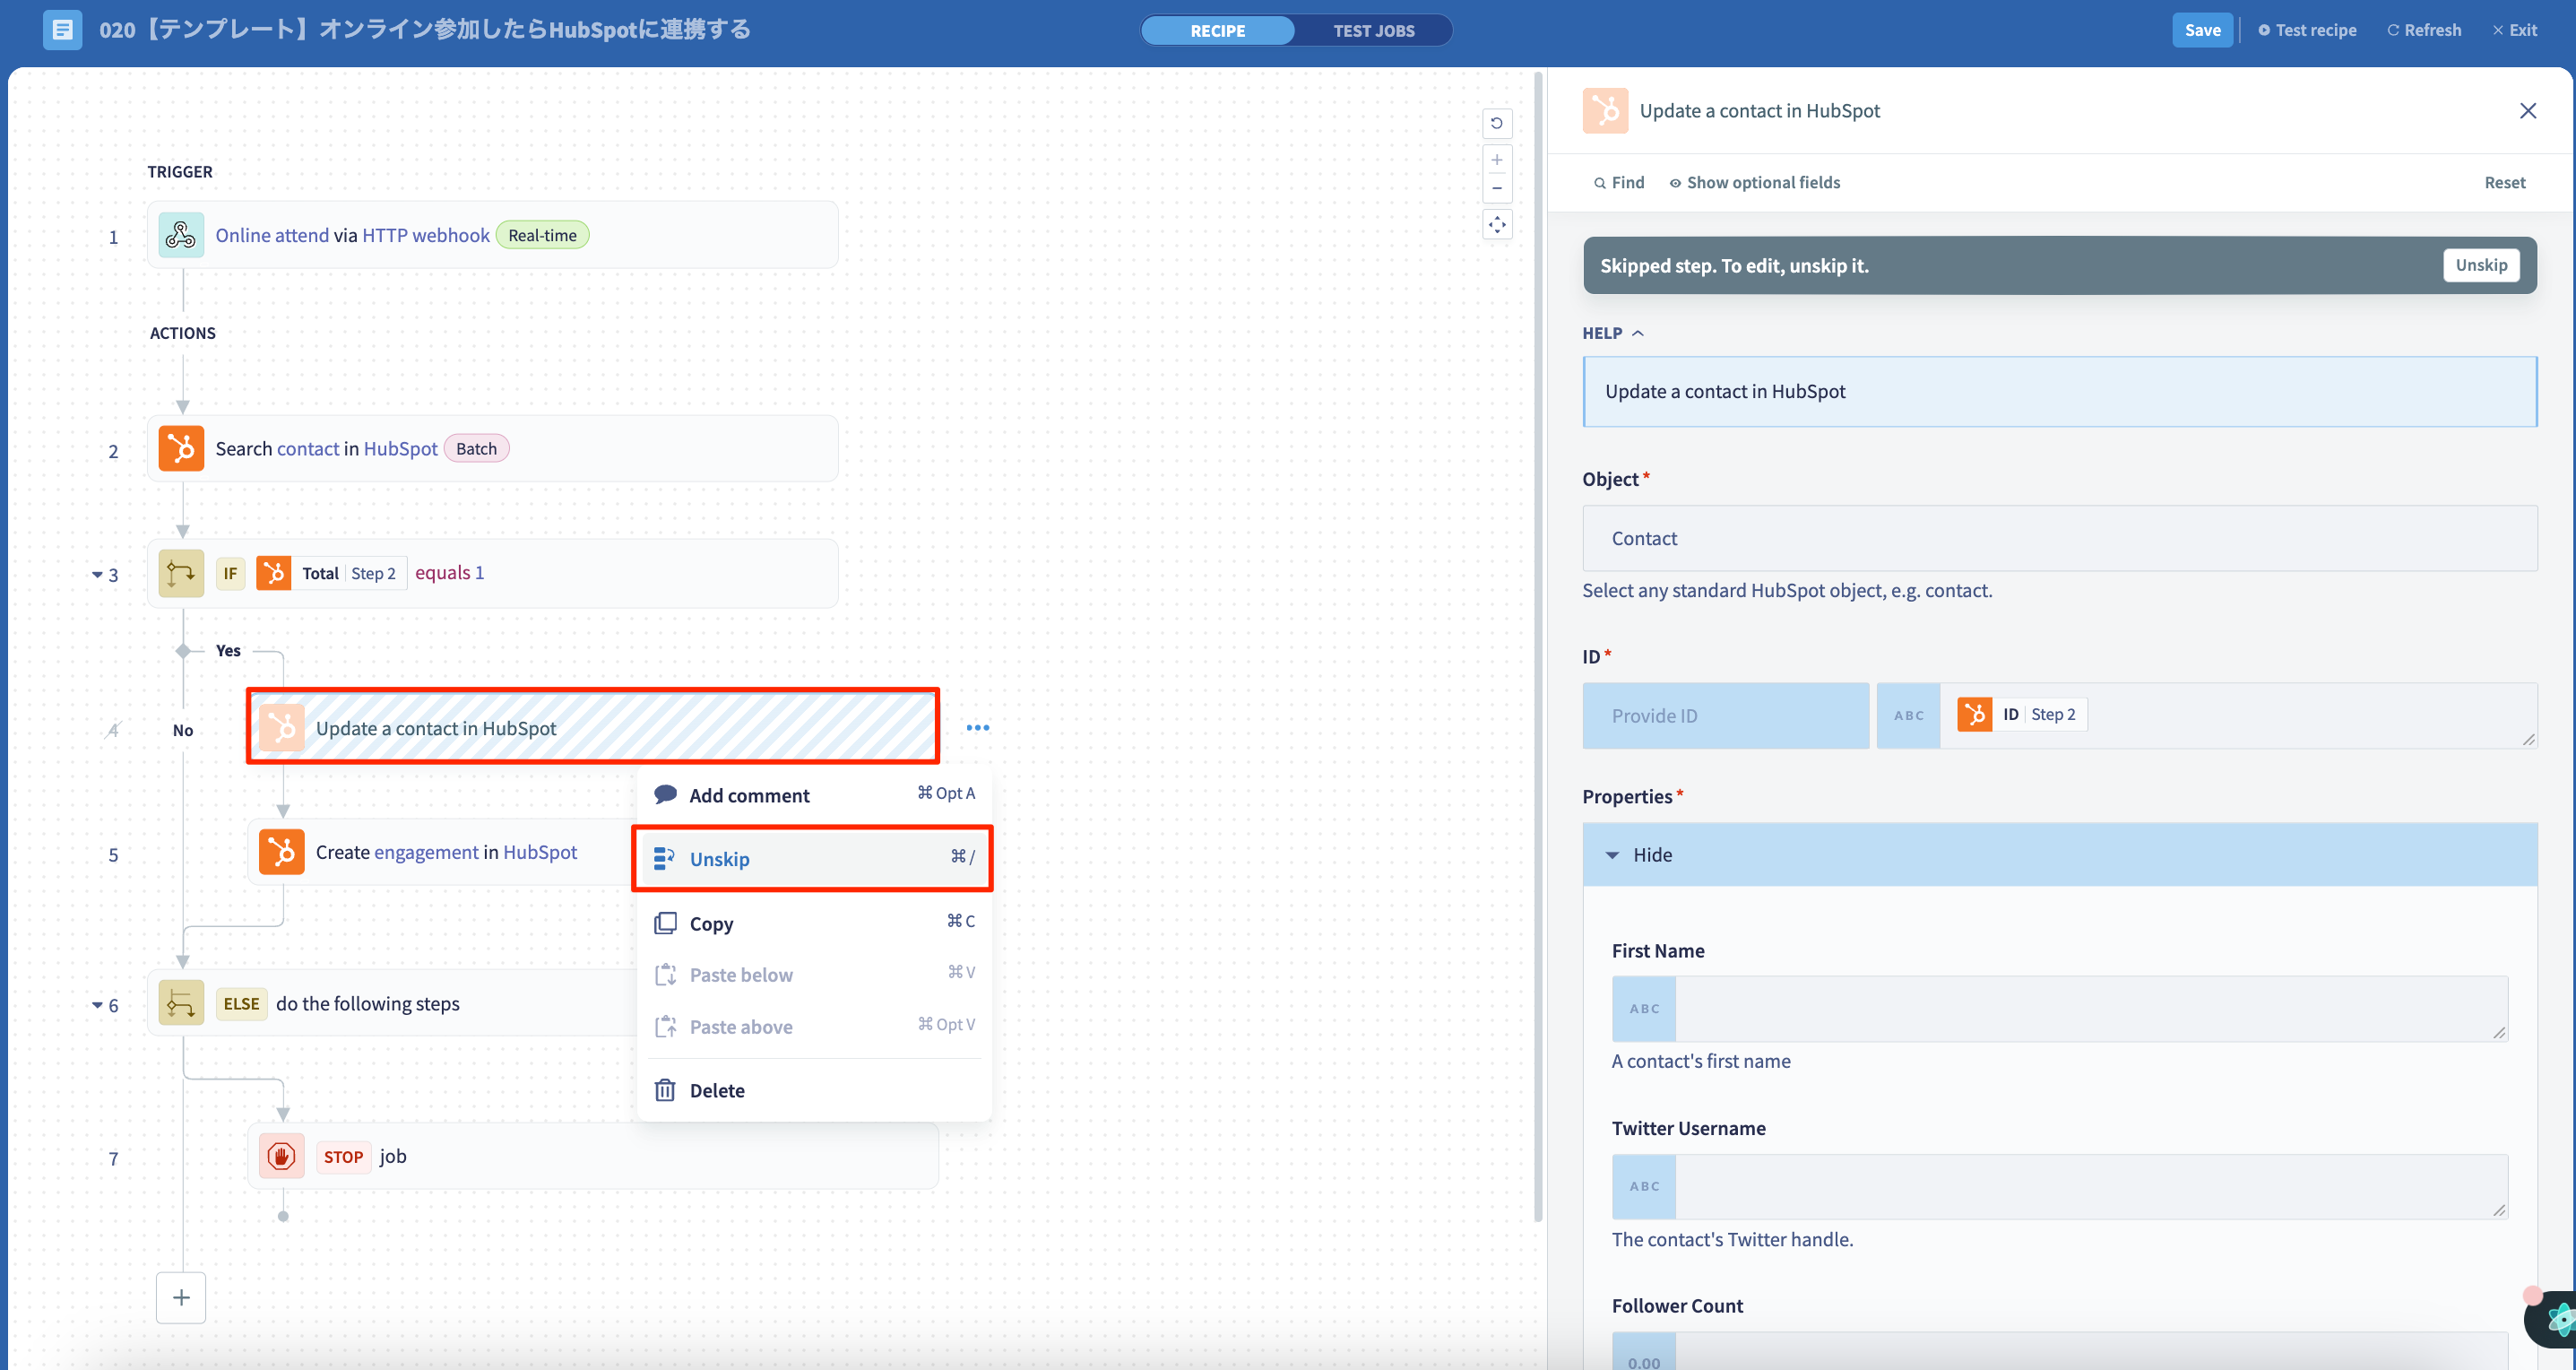This screenshot has height=1370, width=2576.
Task: Zoom in the recipe canvas
Action: click(x=1497, y=160)
